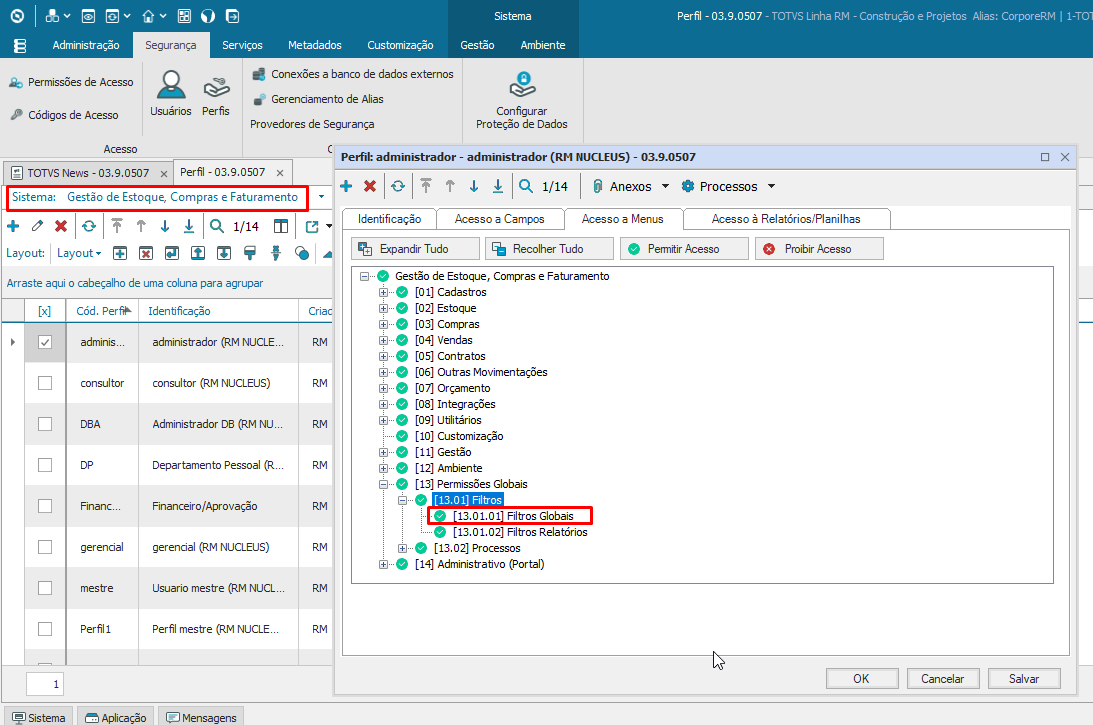
Task: Expand [14] Administrativo (Portal) node
Action: click(383, 564)
